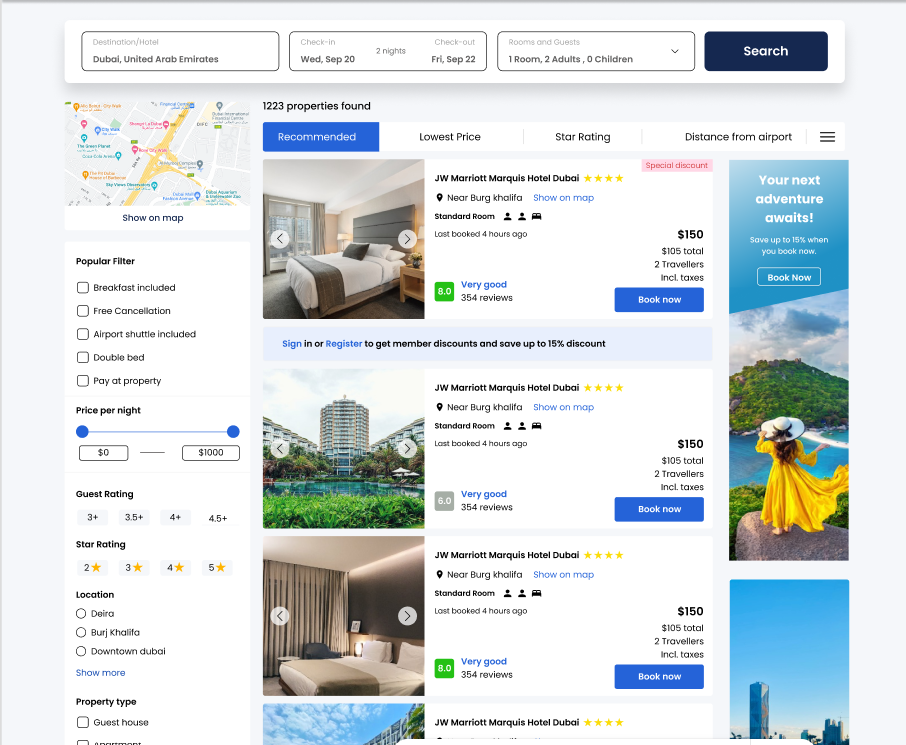Select Deira location radio button

coord(81,613)
